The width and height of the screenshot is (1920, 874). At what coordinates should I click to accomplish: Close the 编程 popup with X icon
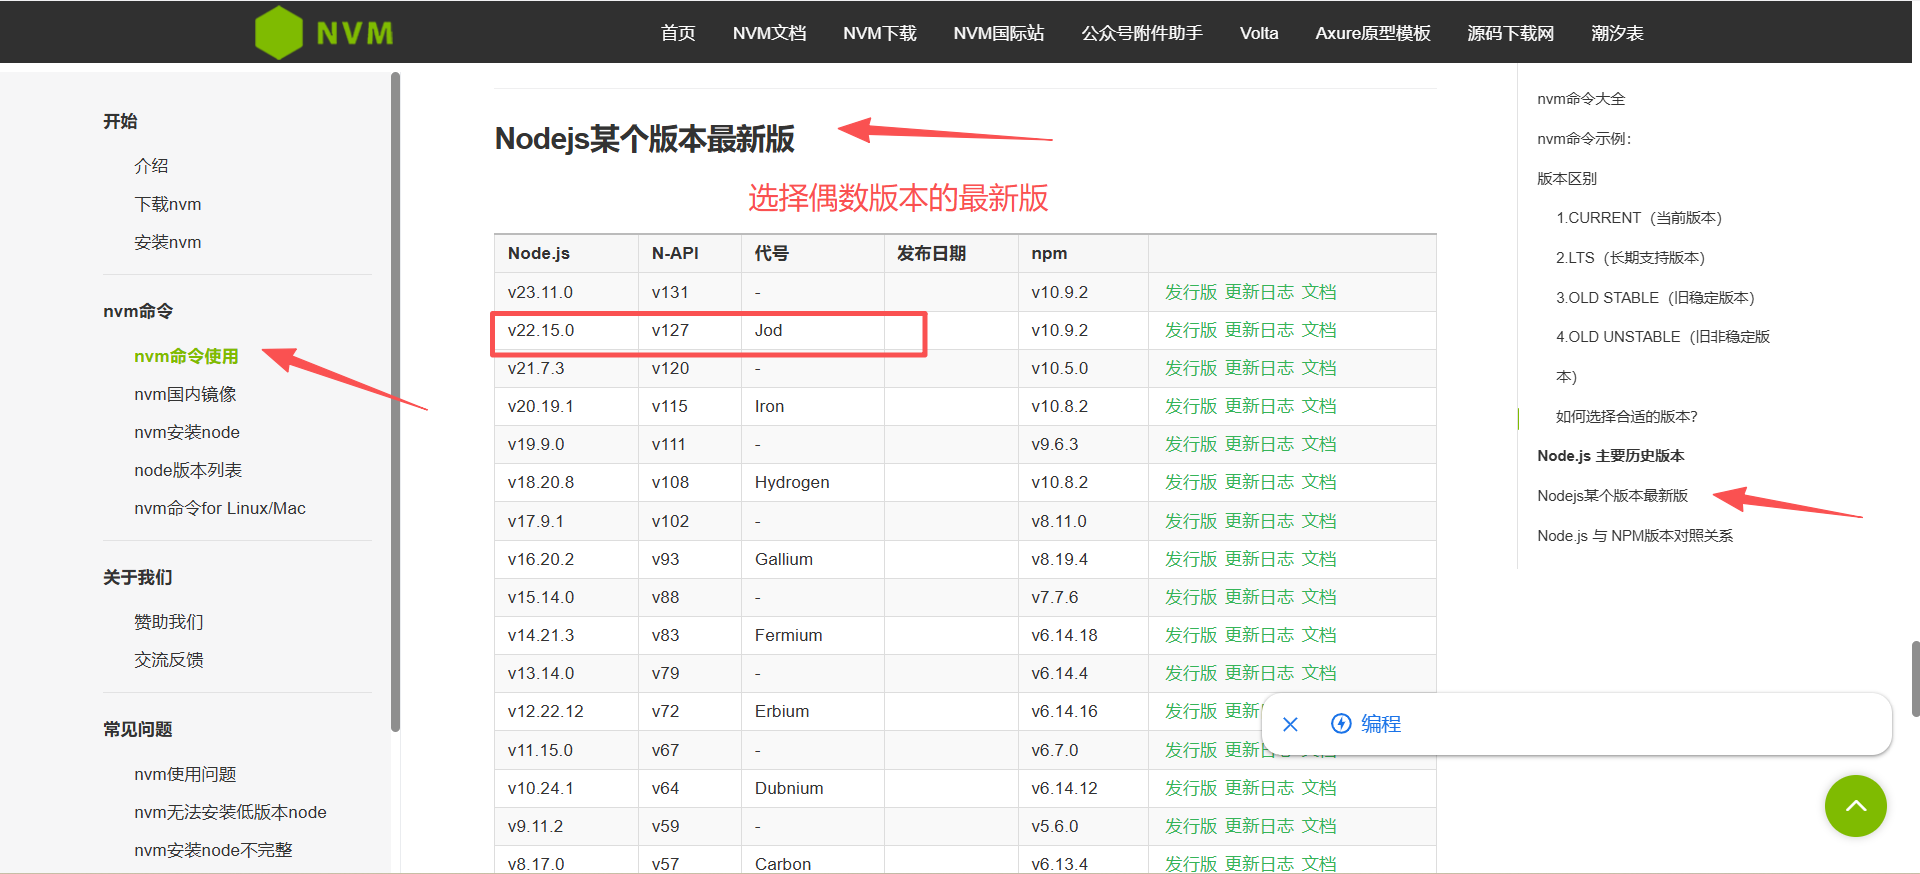tap(1290, 724)
